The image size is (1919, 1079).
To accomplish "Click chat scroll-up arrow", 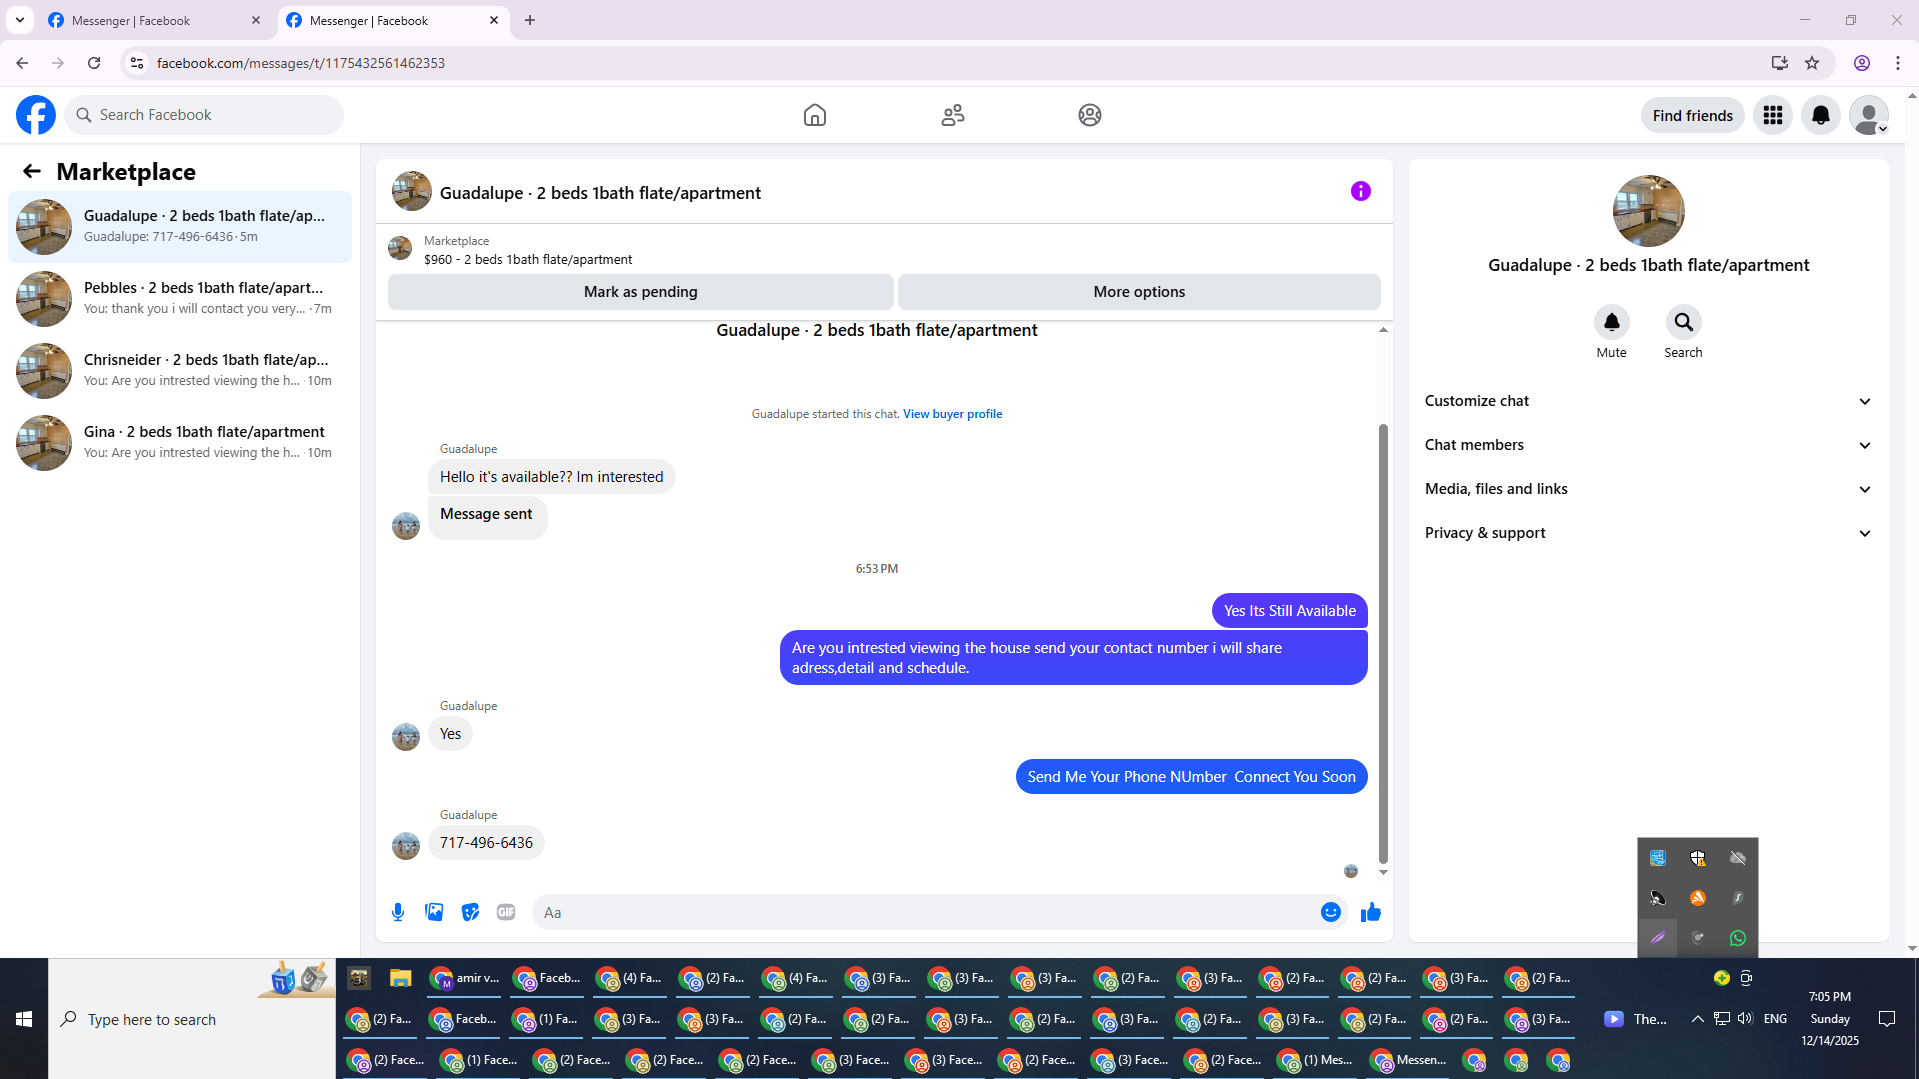I will pyautogui.click(x=1383, y=330).
